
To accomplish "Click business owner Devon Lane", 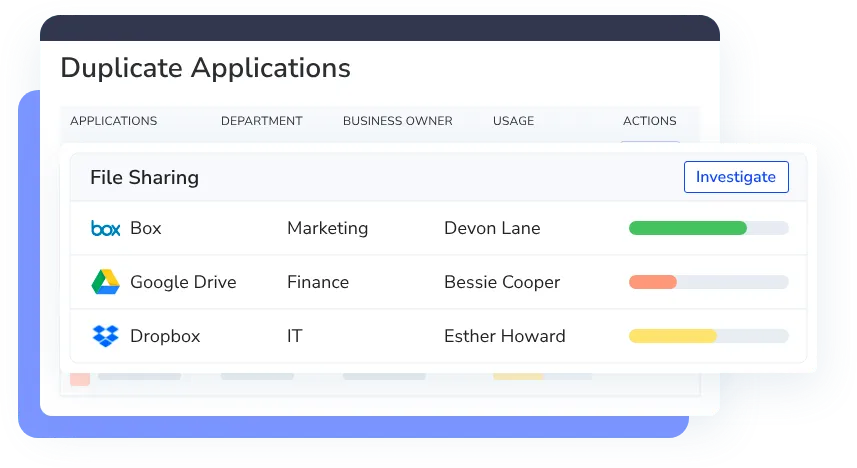I will (x=492, y=228).
